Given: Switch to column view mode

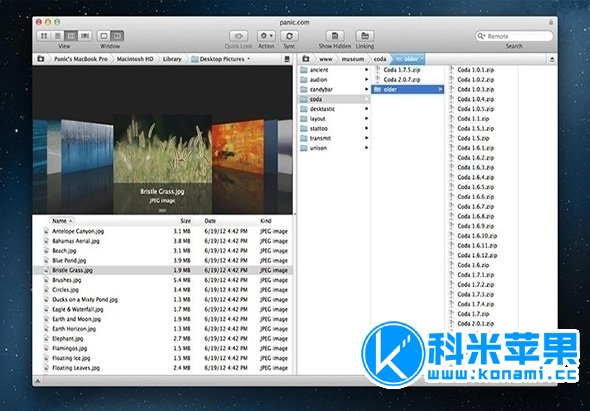Looking at the screenshot, I should (71, 36).
